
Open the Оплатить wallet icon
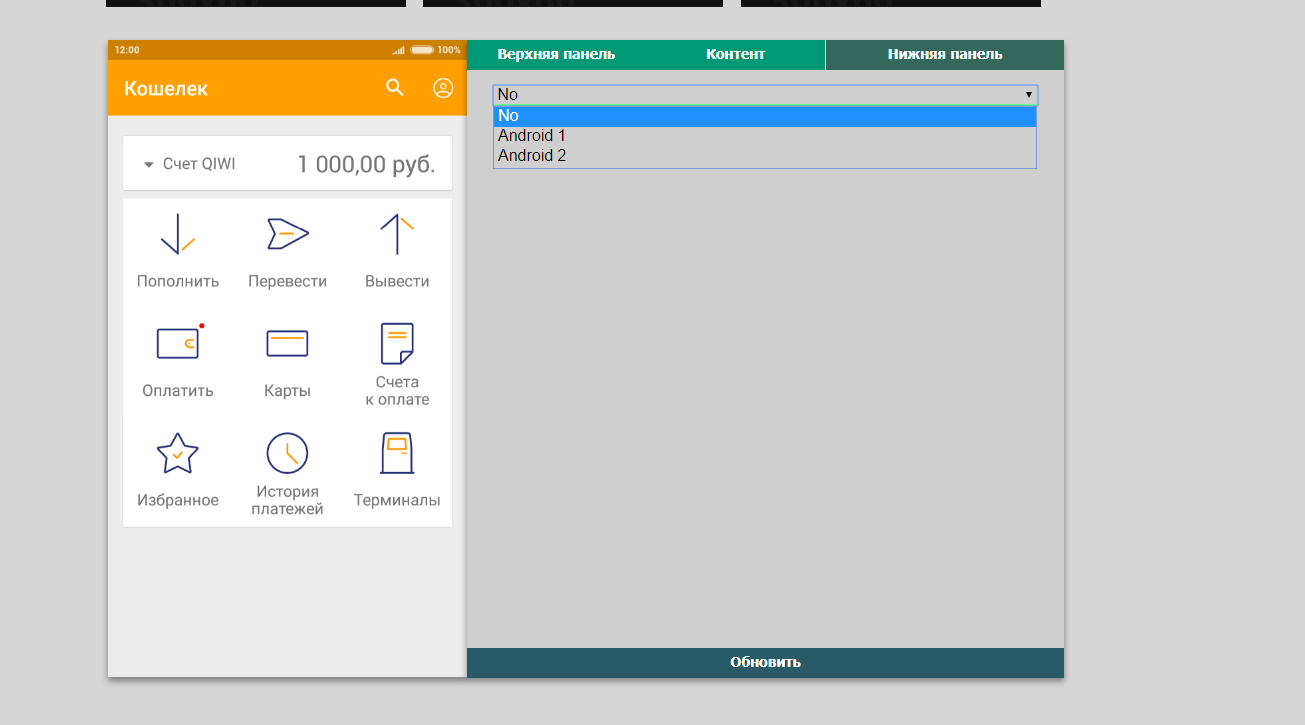click(177, 343)
